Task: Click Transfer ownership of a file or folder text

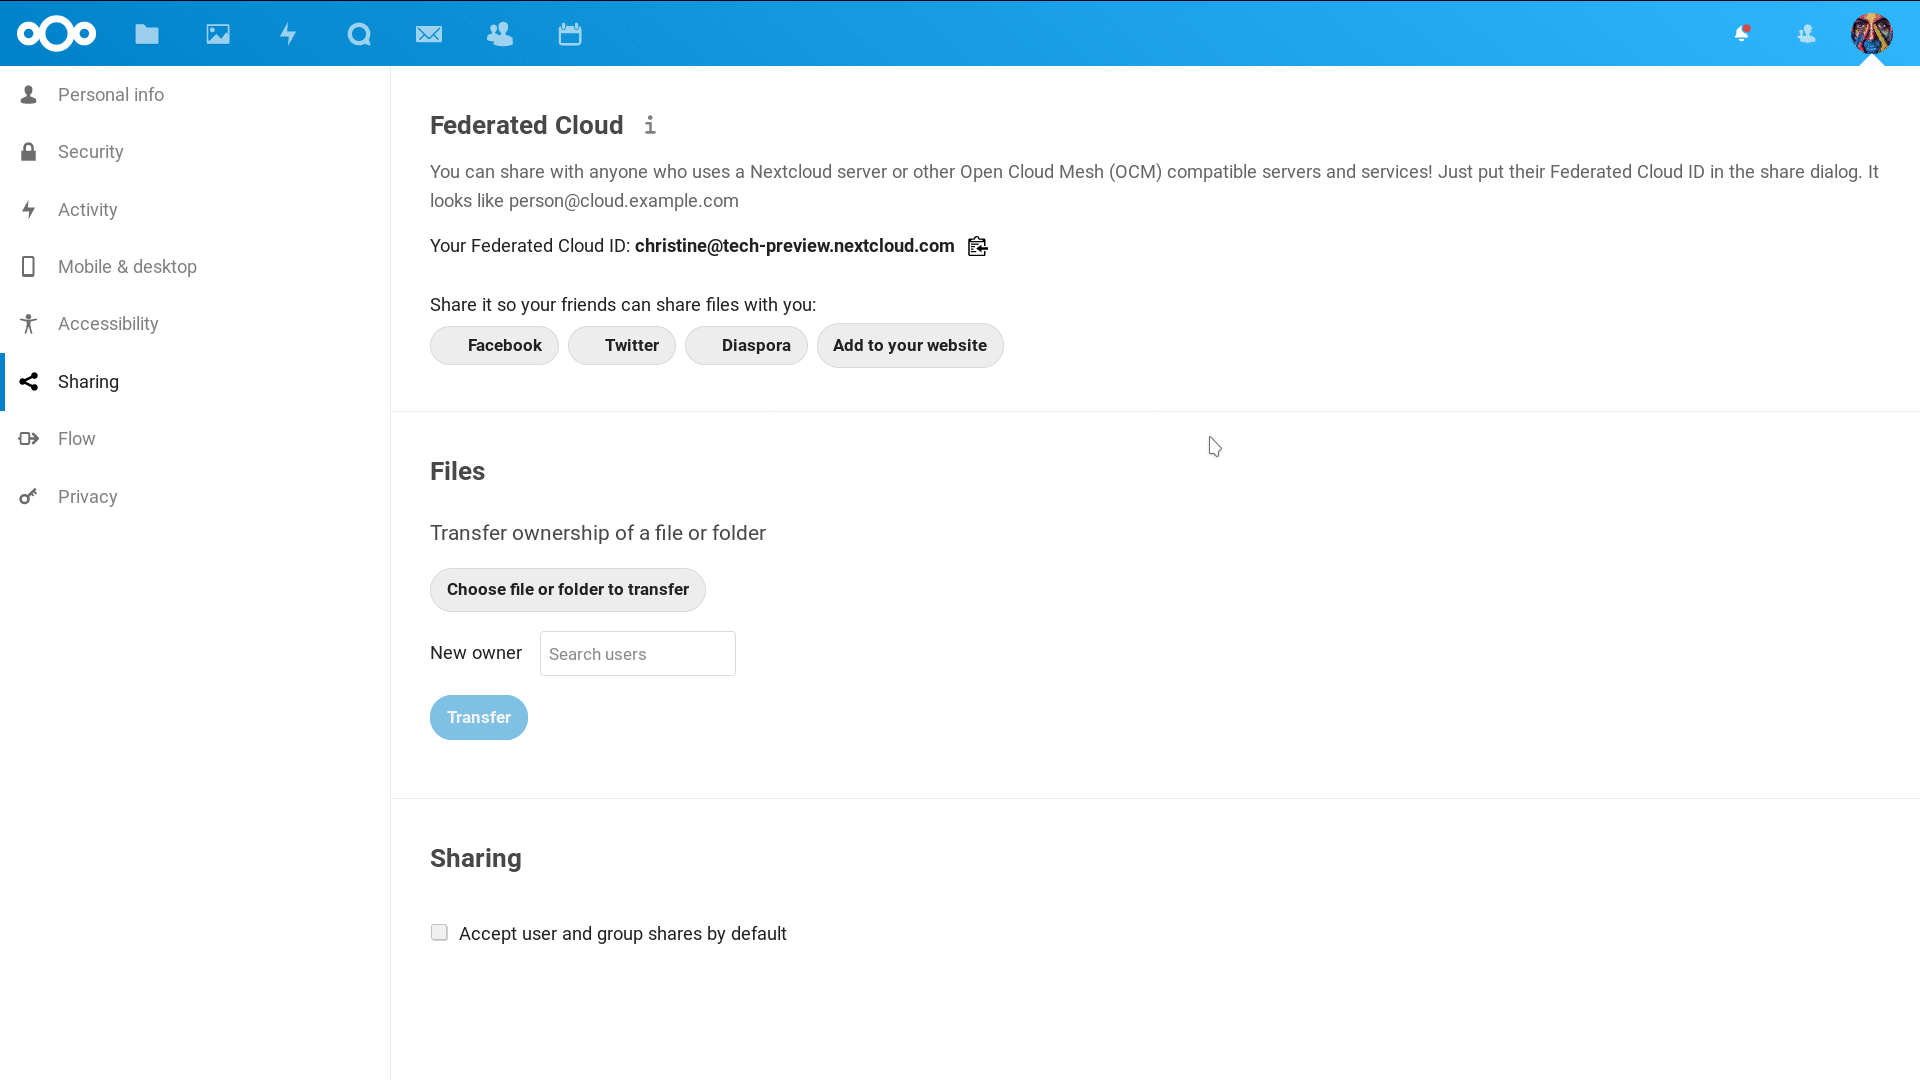Action: coord(598,533)
